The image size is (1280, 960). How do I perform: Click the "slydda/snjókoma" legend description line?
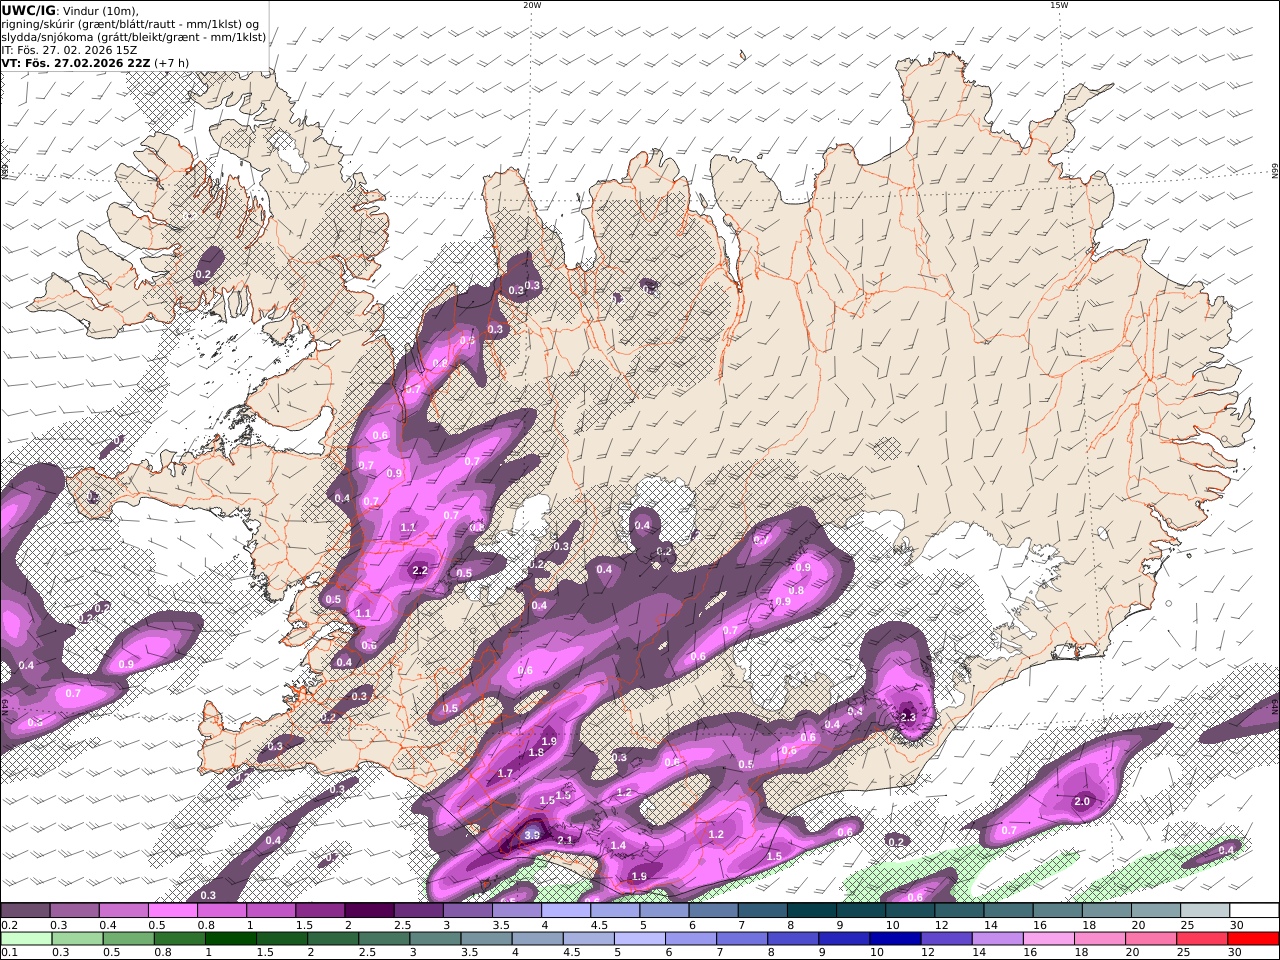click(x=134, y=36)
